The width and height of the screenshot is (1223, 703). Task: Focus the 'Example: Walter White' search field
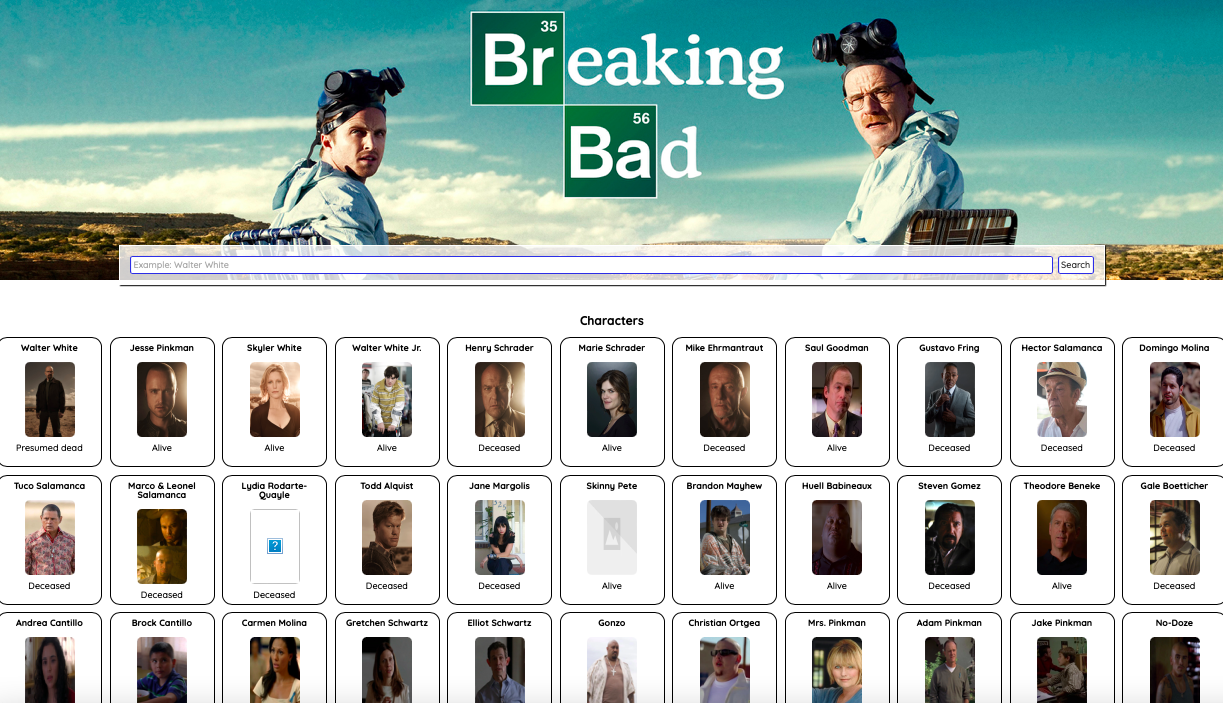[x=591, y=265]
